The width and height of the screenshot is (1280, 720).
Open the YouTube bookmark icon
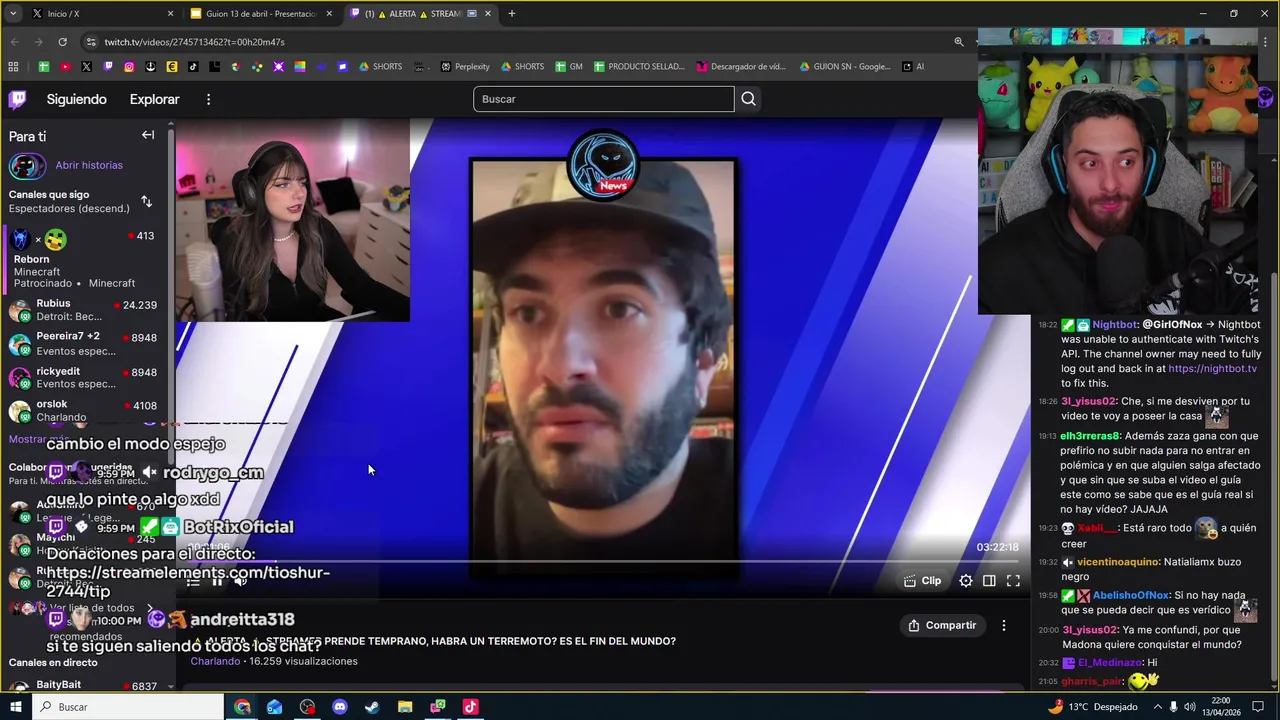(x=65, y=67)
